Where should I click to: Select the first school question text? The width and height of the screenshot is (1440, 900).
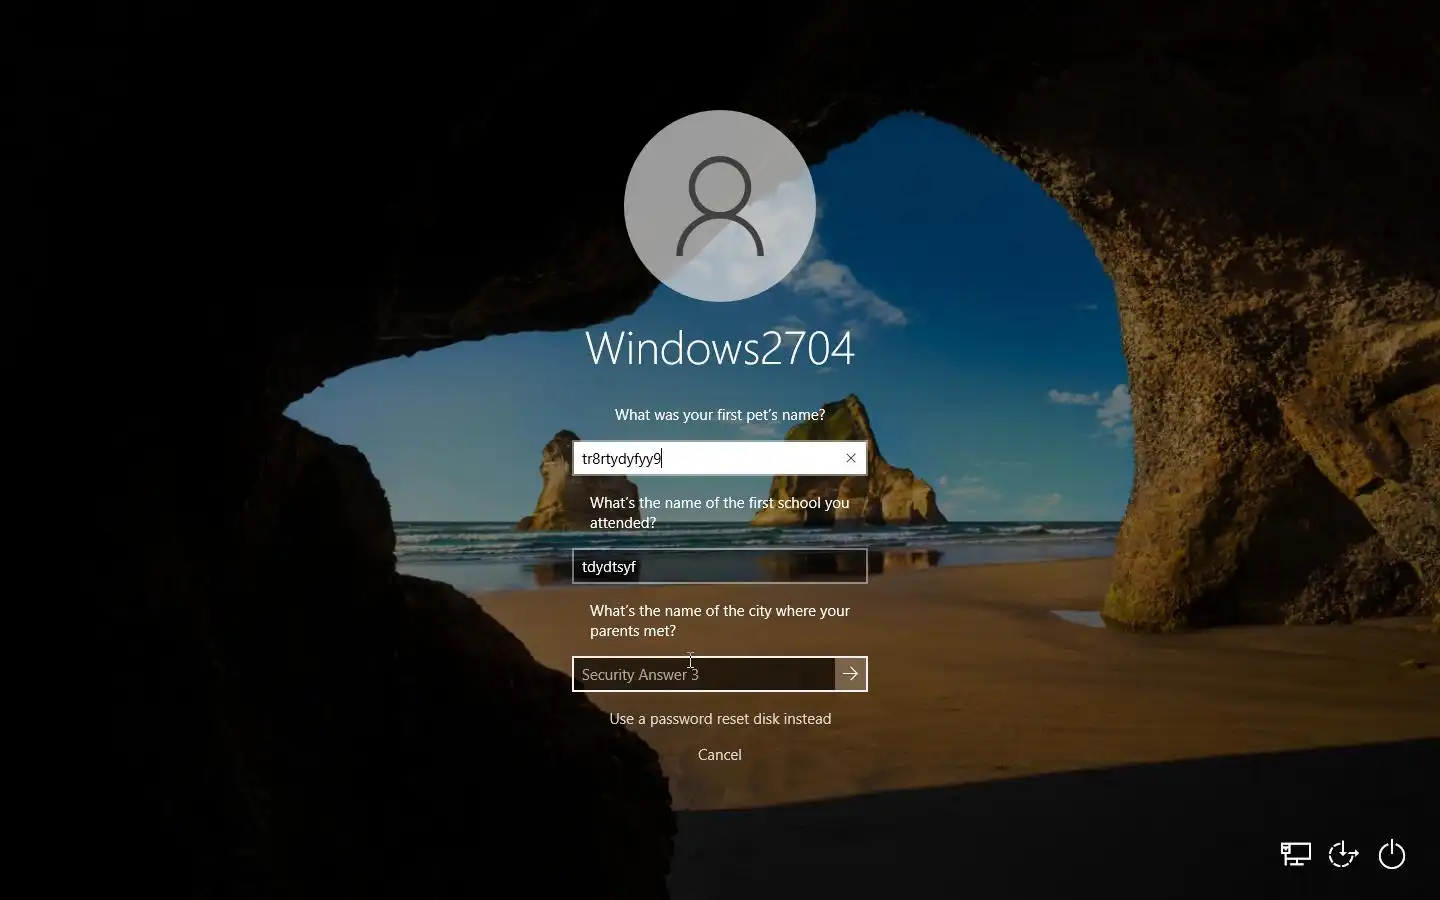tap(720, 513)
